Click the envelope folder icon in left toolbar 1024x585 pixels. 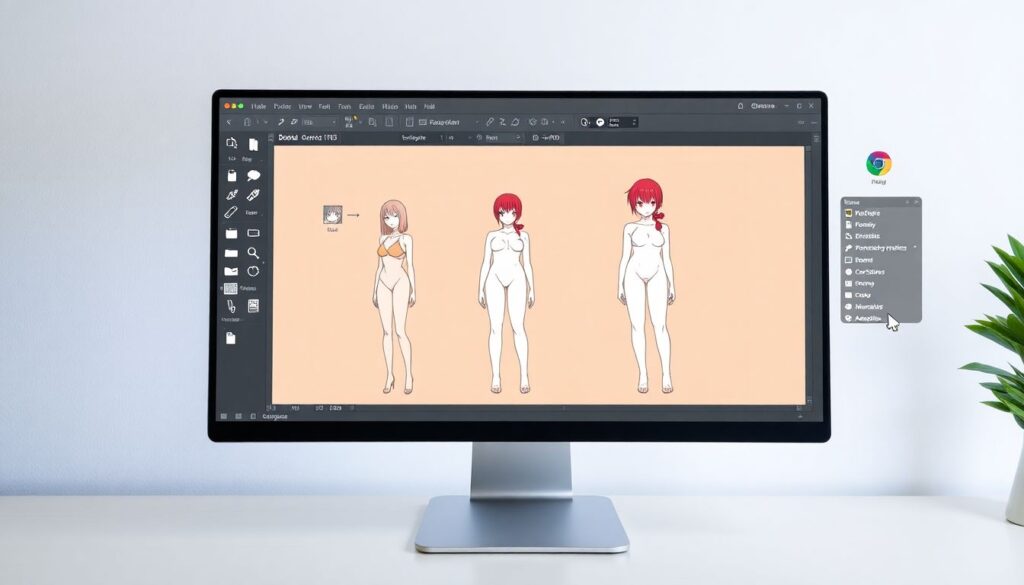point(231,271)
